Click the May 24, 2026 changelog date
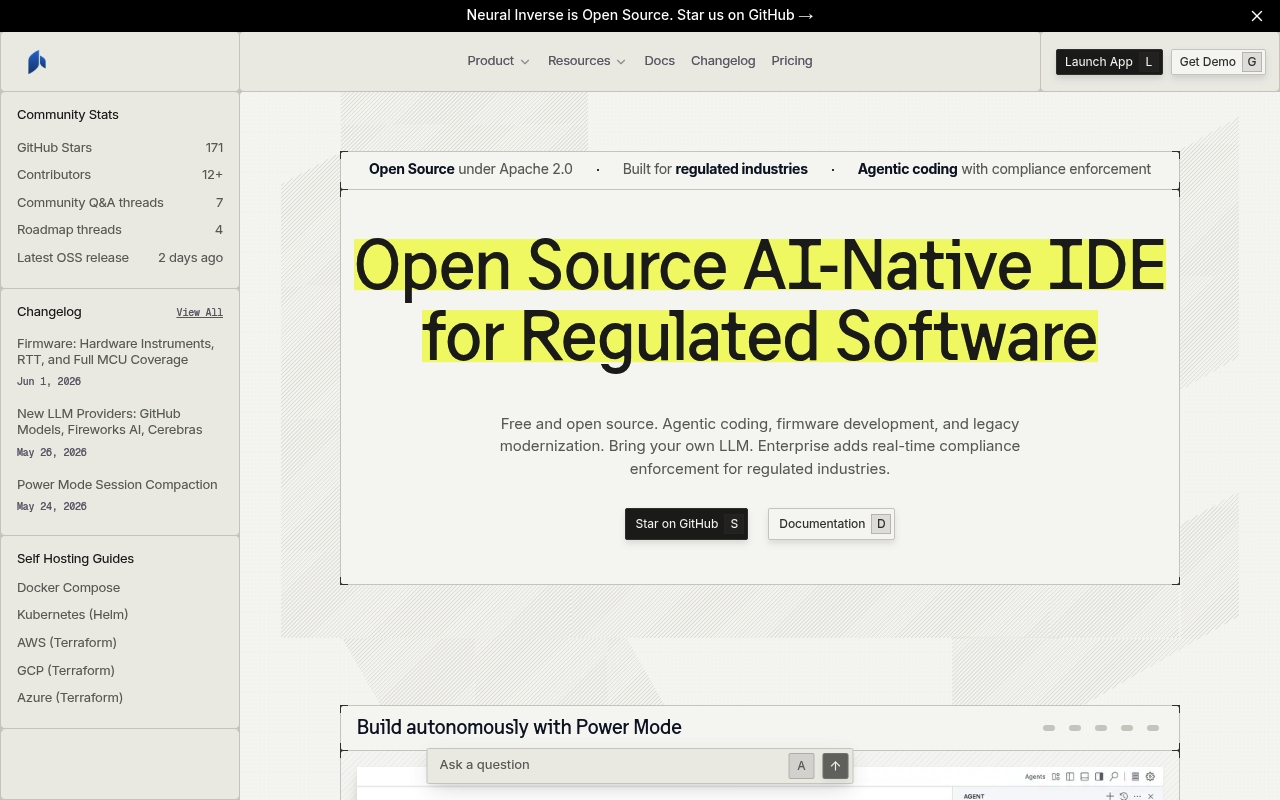This screenshot has height=800, width=1280. tap(52, 506)
